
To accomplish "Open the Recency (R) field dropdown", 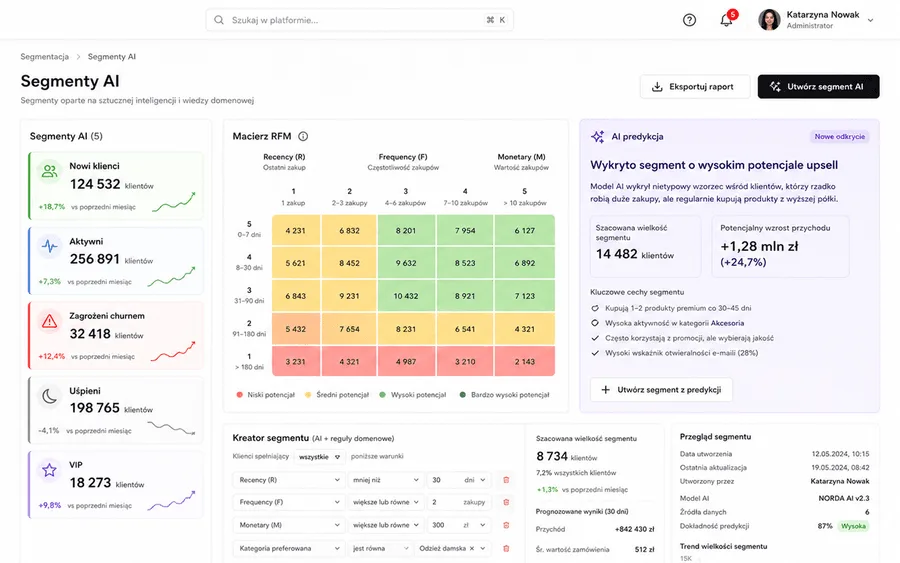I will tap(289, 480).
